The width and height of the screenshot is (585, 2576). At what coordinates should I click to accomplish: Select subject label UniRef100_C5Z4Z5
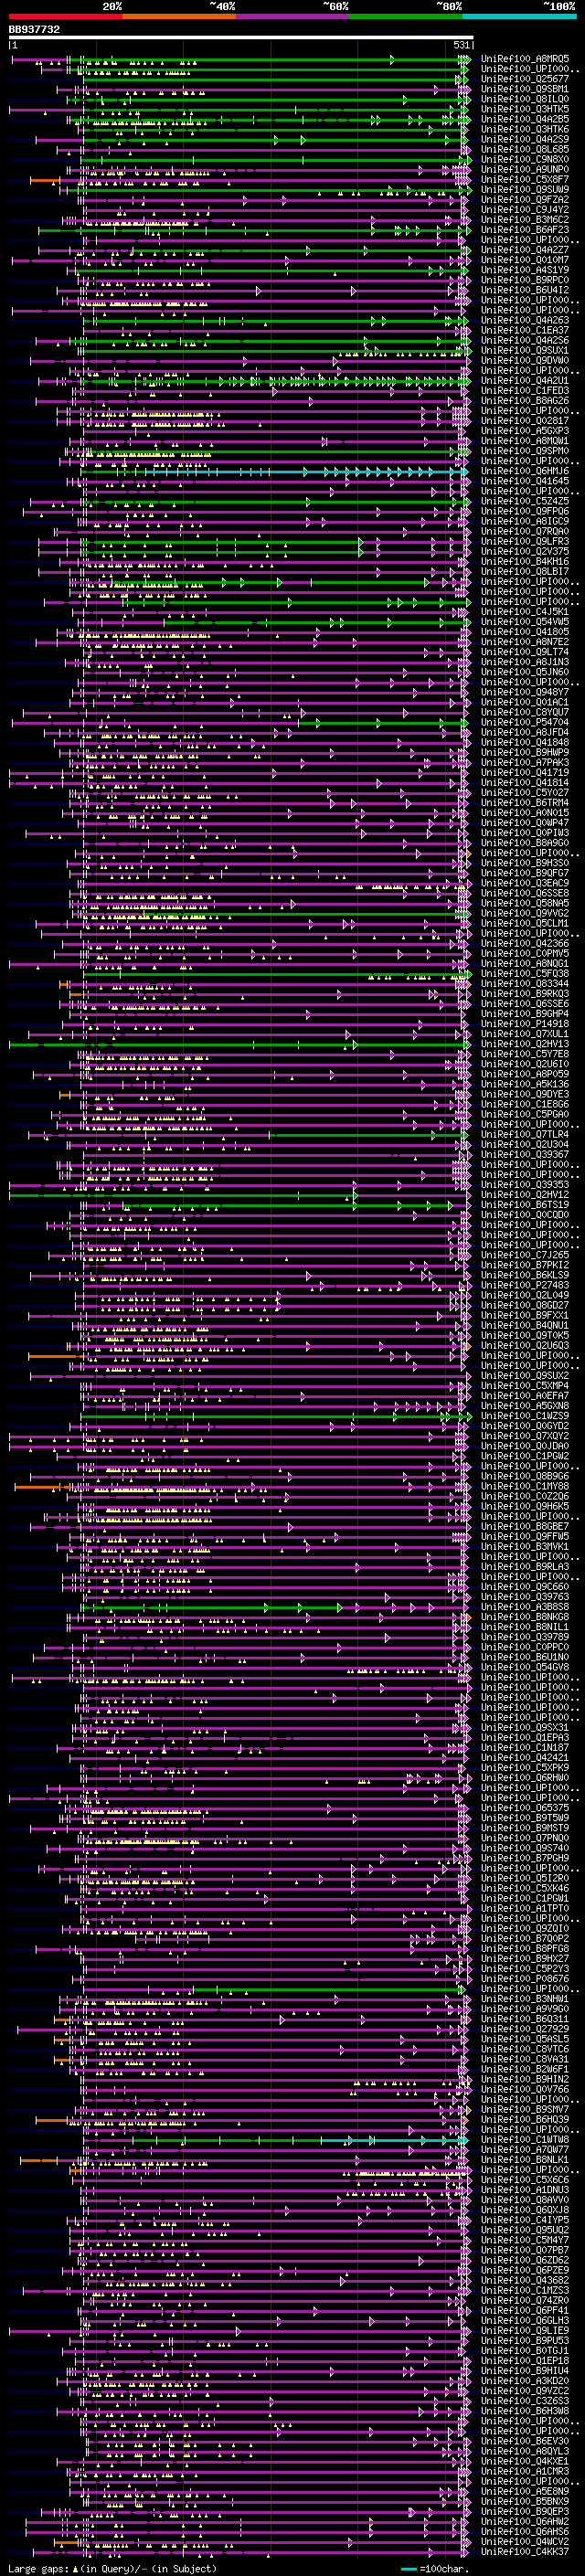click(525, 501)
